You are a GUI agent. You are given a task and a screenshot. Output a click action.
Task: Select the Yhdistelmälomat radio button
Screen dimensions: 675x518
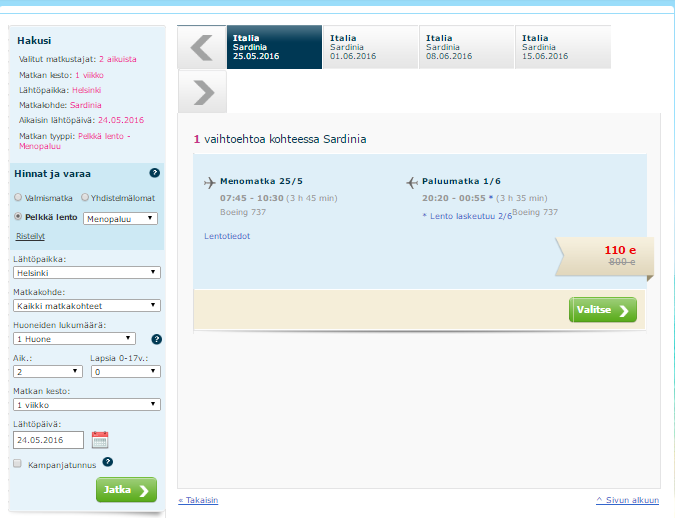85,198
